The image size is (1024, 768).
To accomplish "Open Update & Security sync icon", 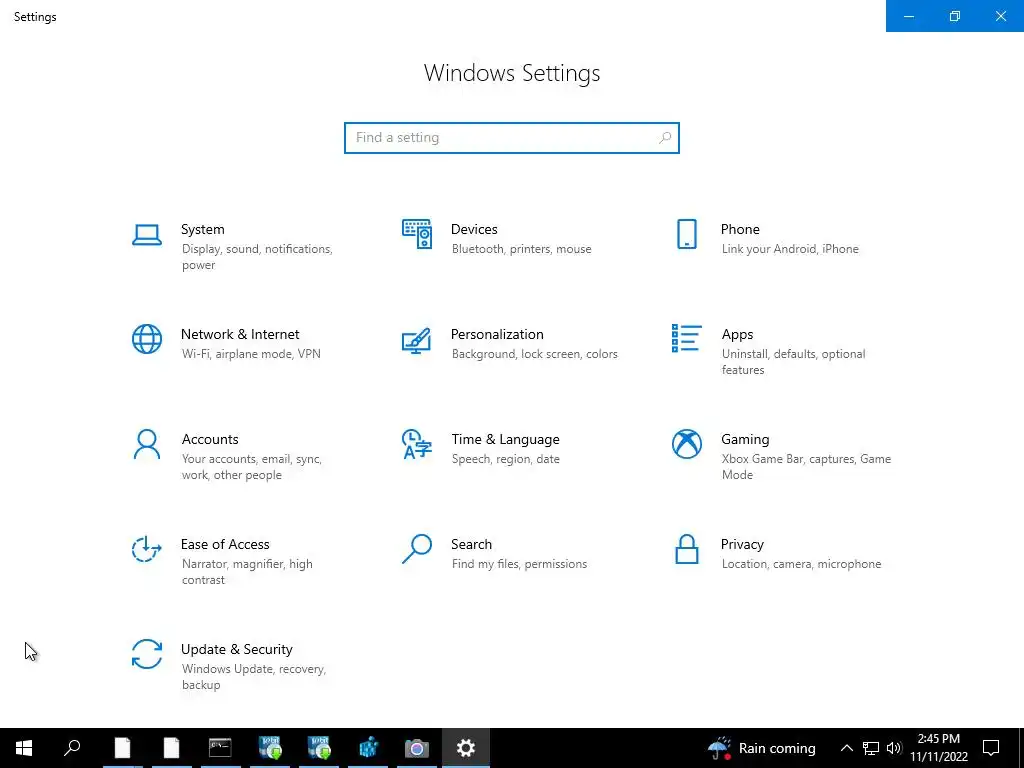I will pos(147,654).
